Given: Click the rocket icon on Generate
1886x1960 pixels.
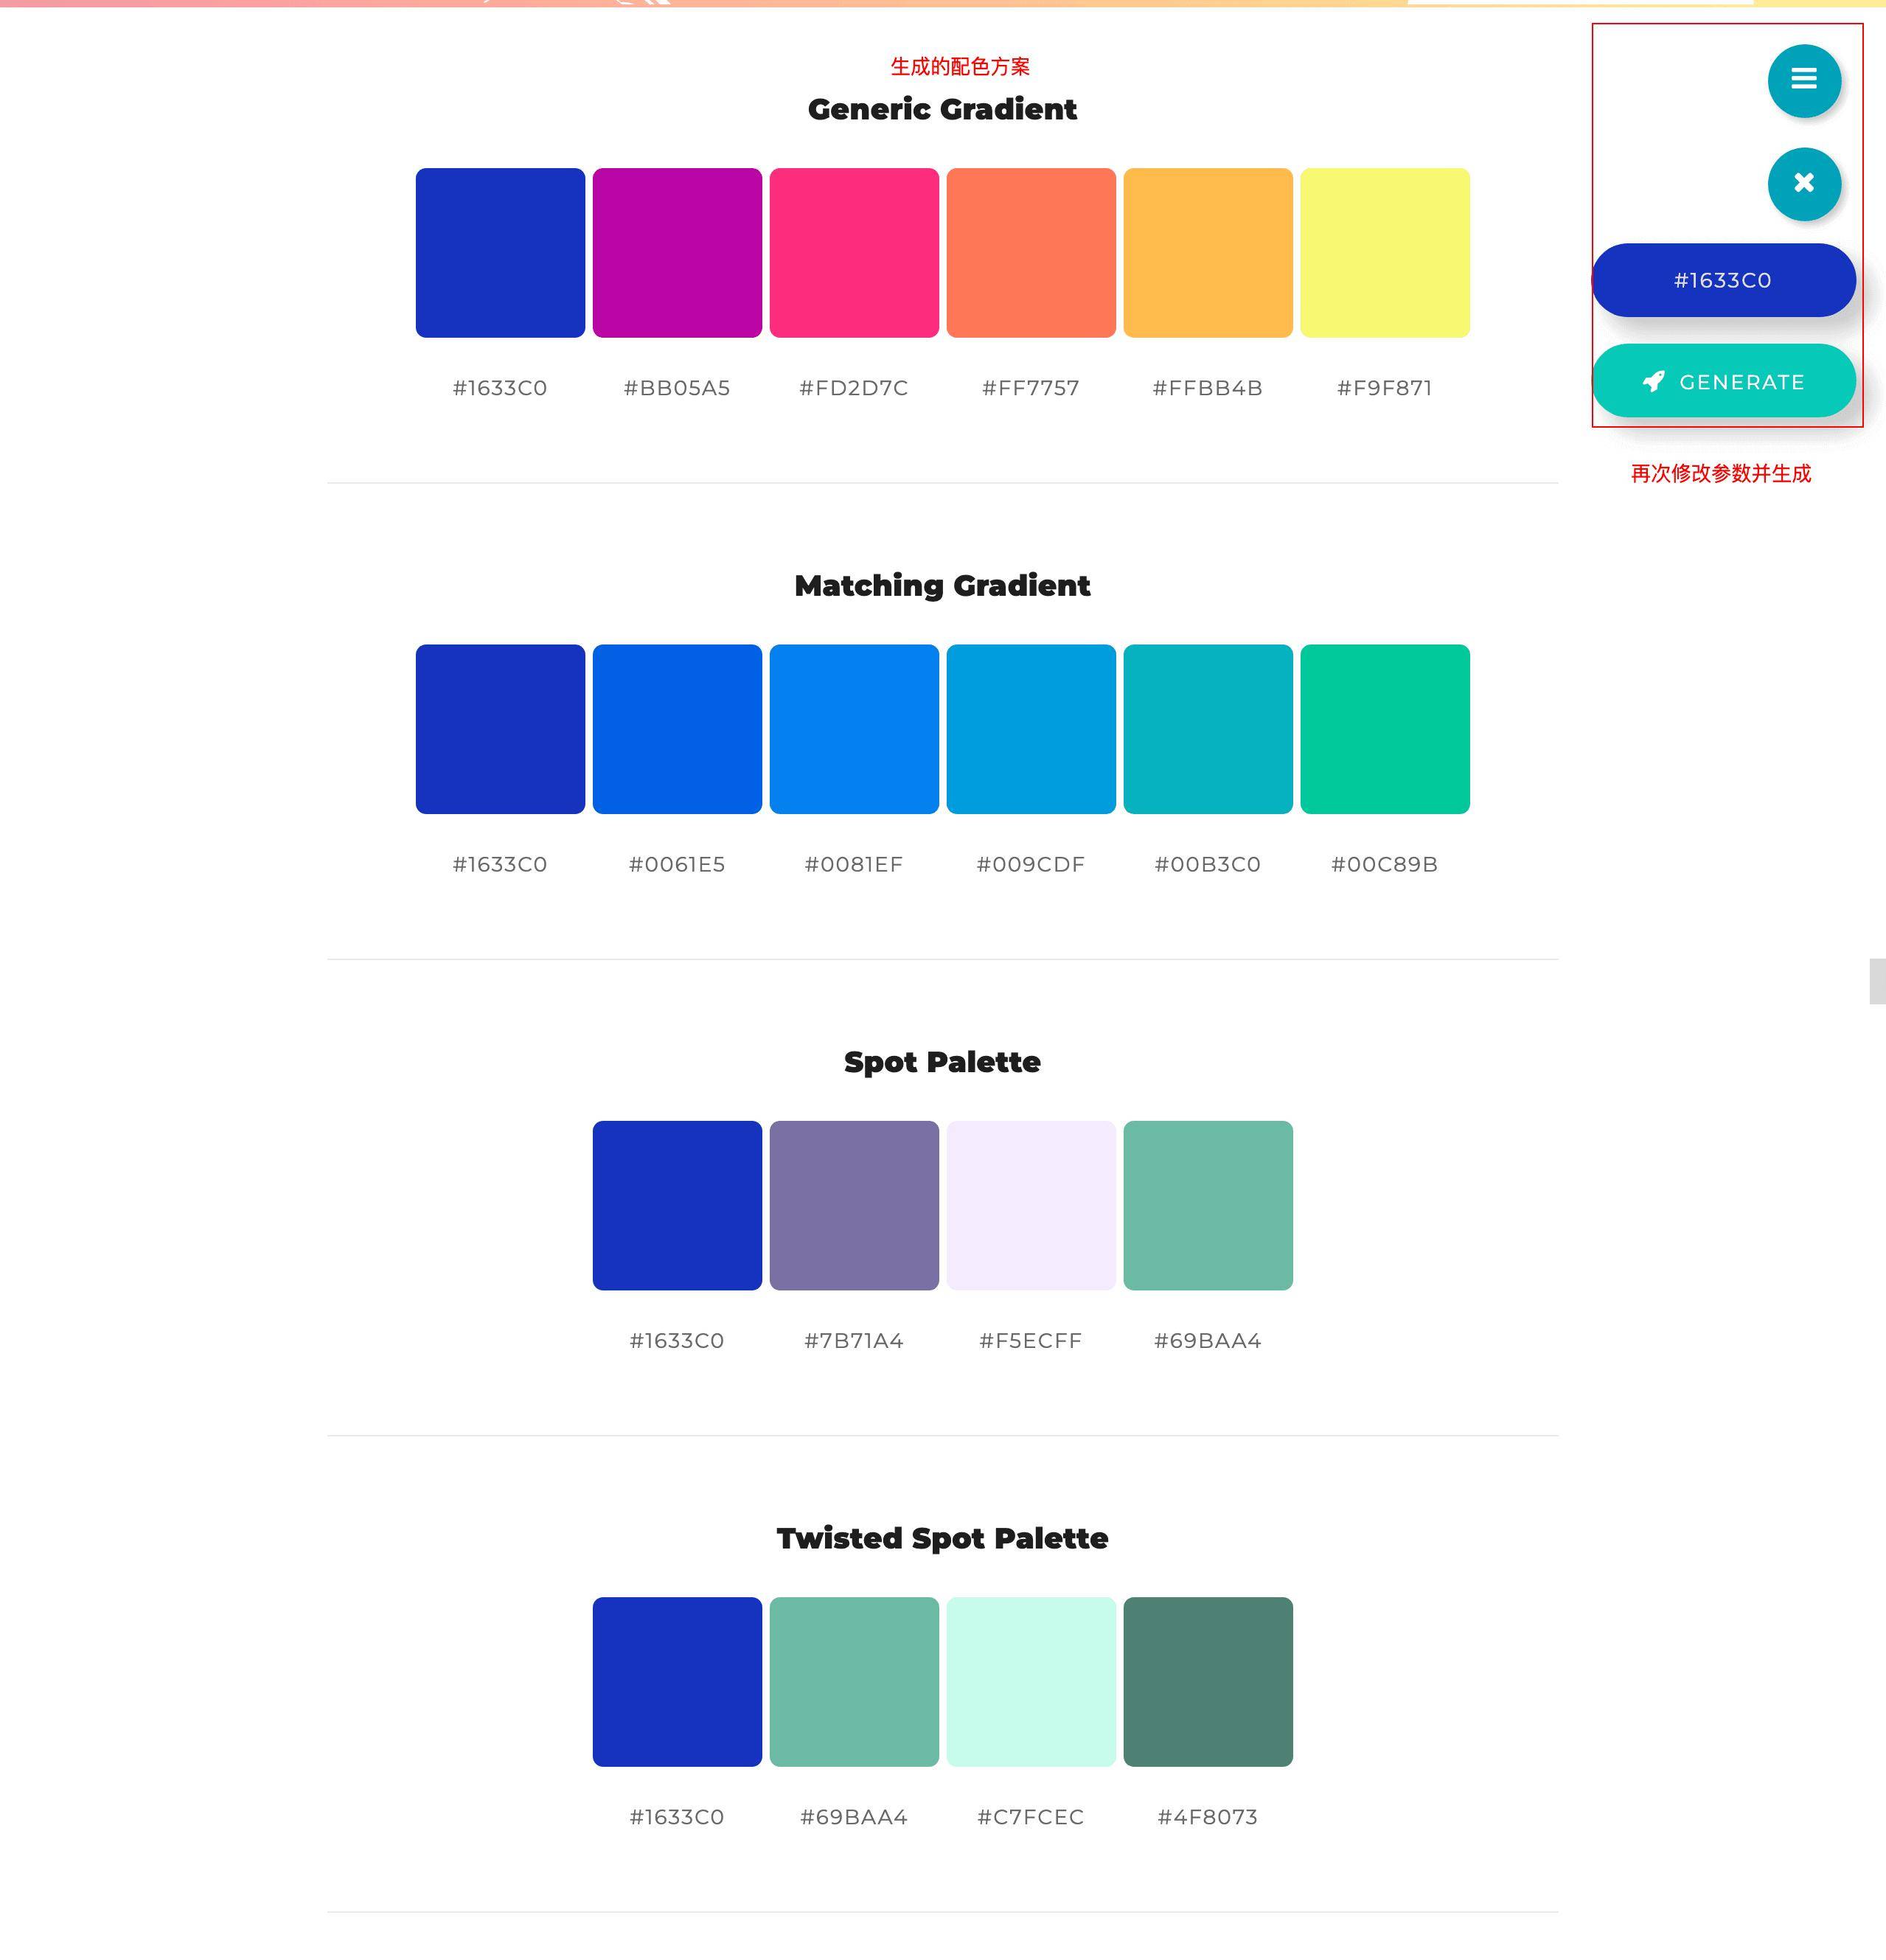Looking at the screenshot, I should point(1654,381).
